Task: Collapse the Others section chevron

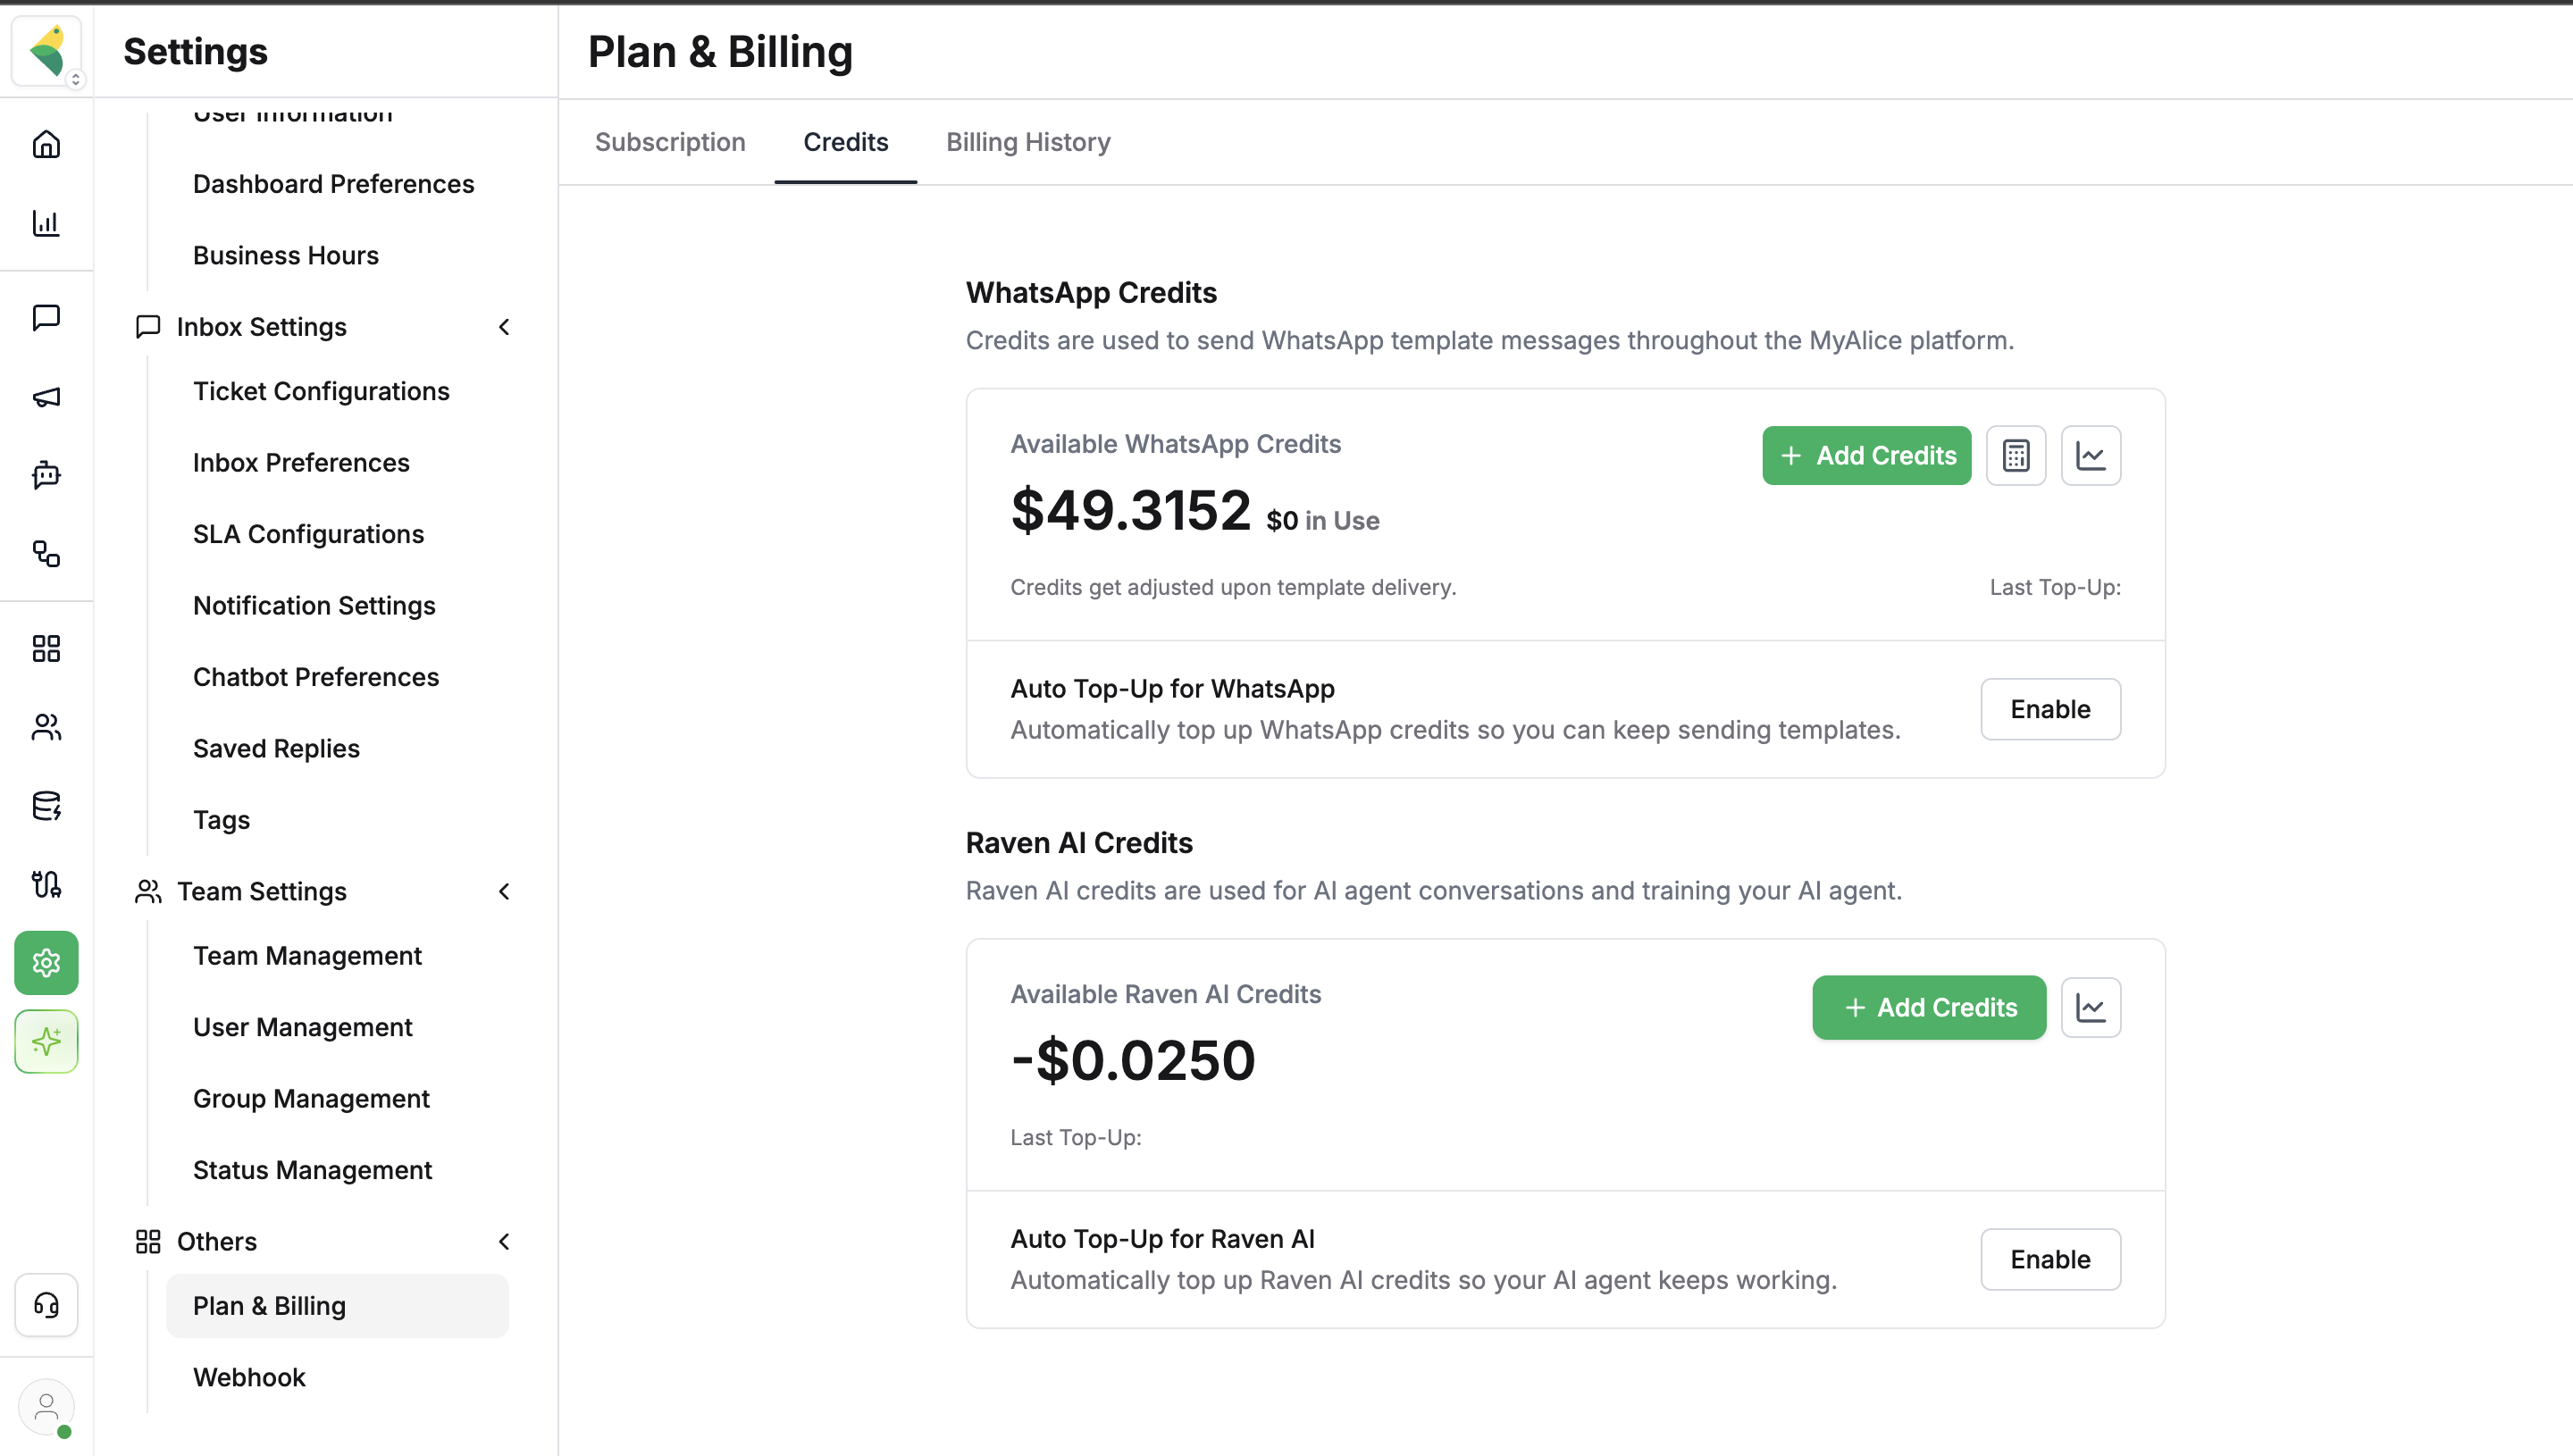Action: pyautogui.click(x=504, y=1241)
